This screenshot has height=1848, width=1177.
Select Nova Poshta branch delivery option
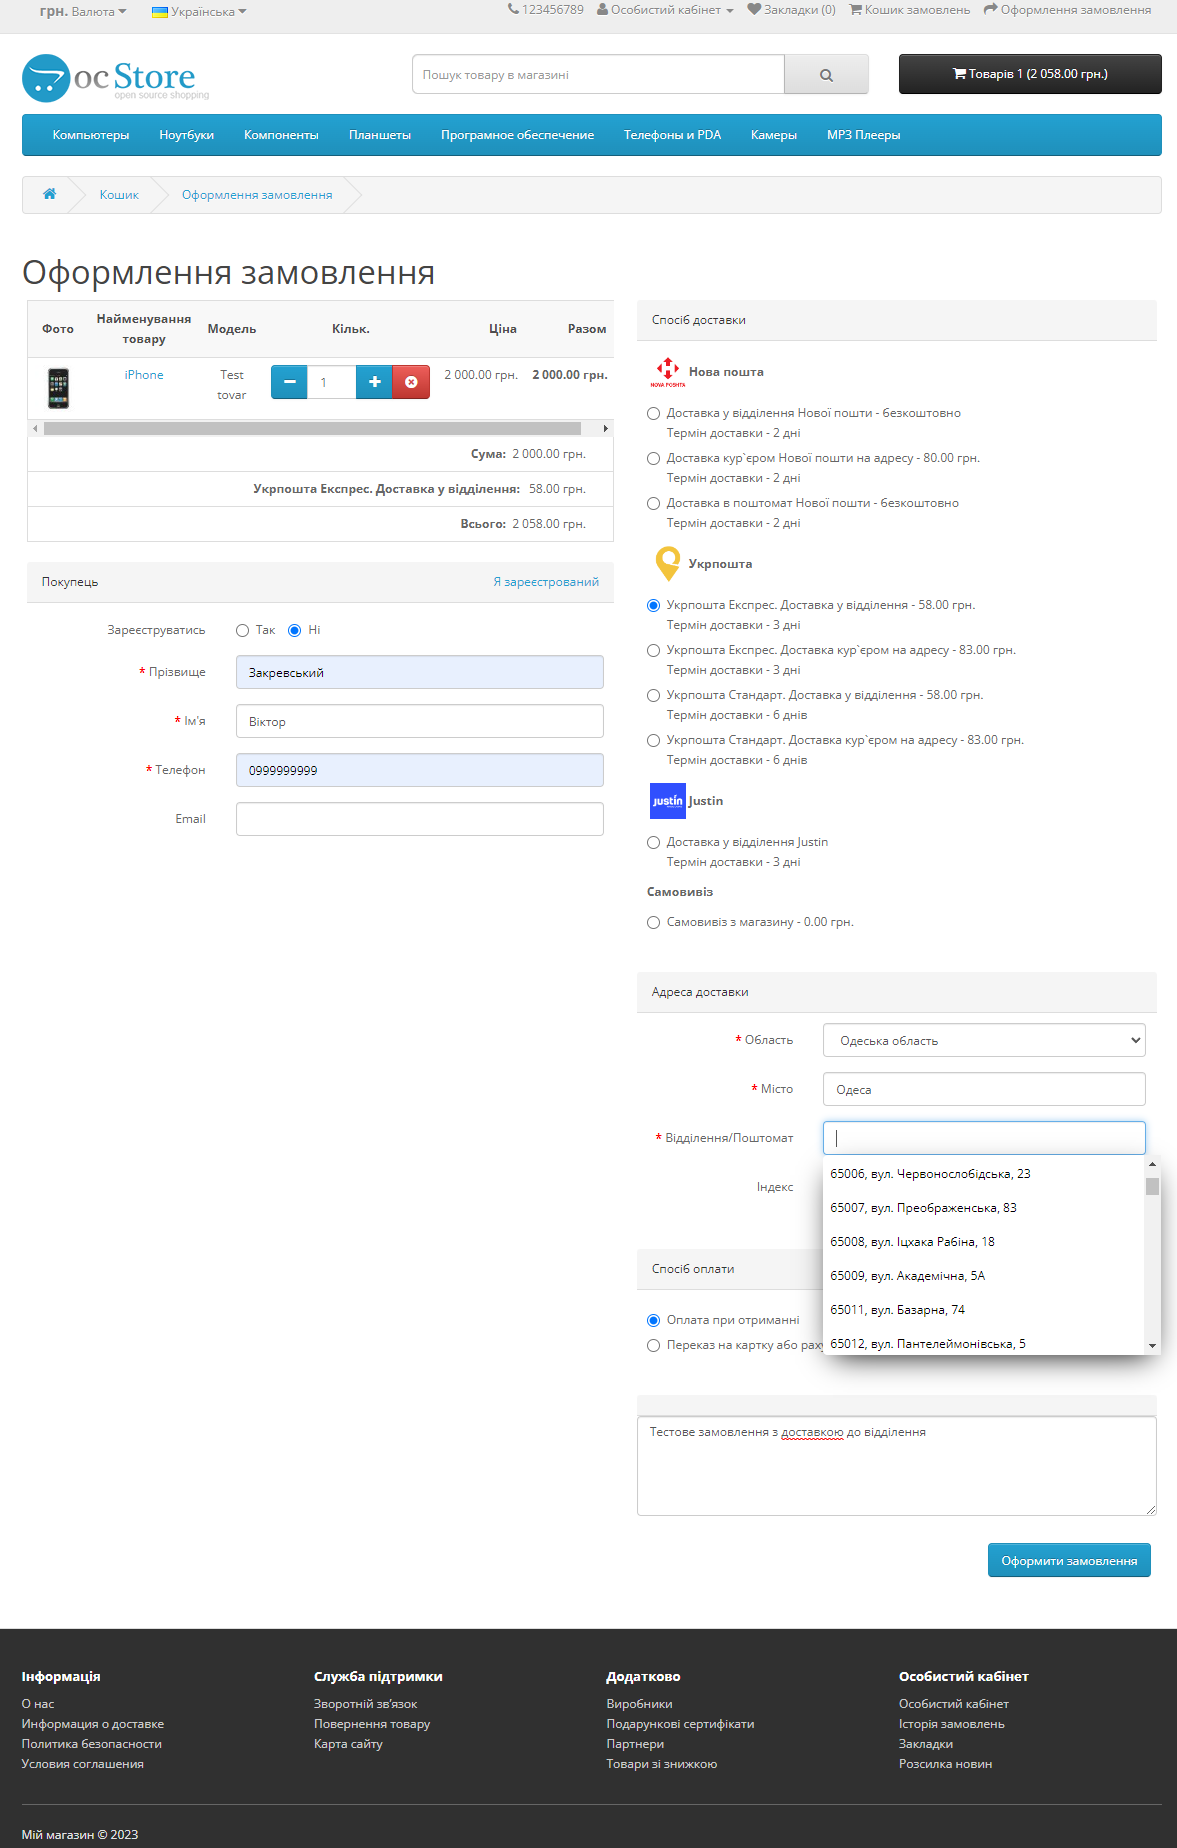point(654,413)
